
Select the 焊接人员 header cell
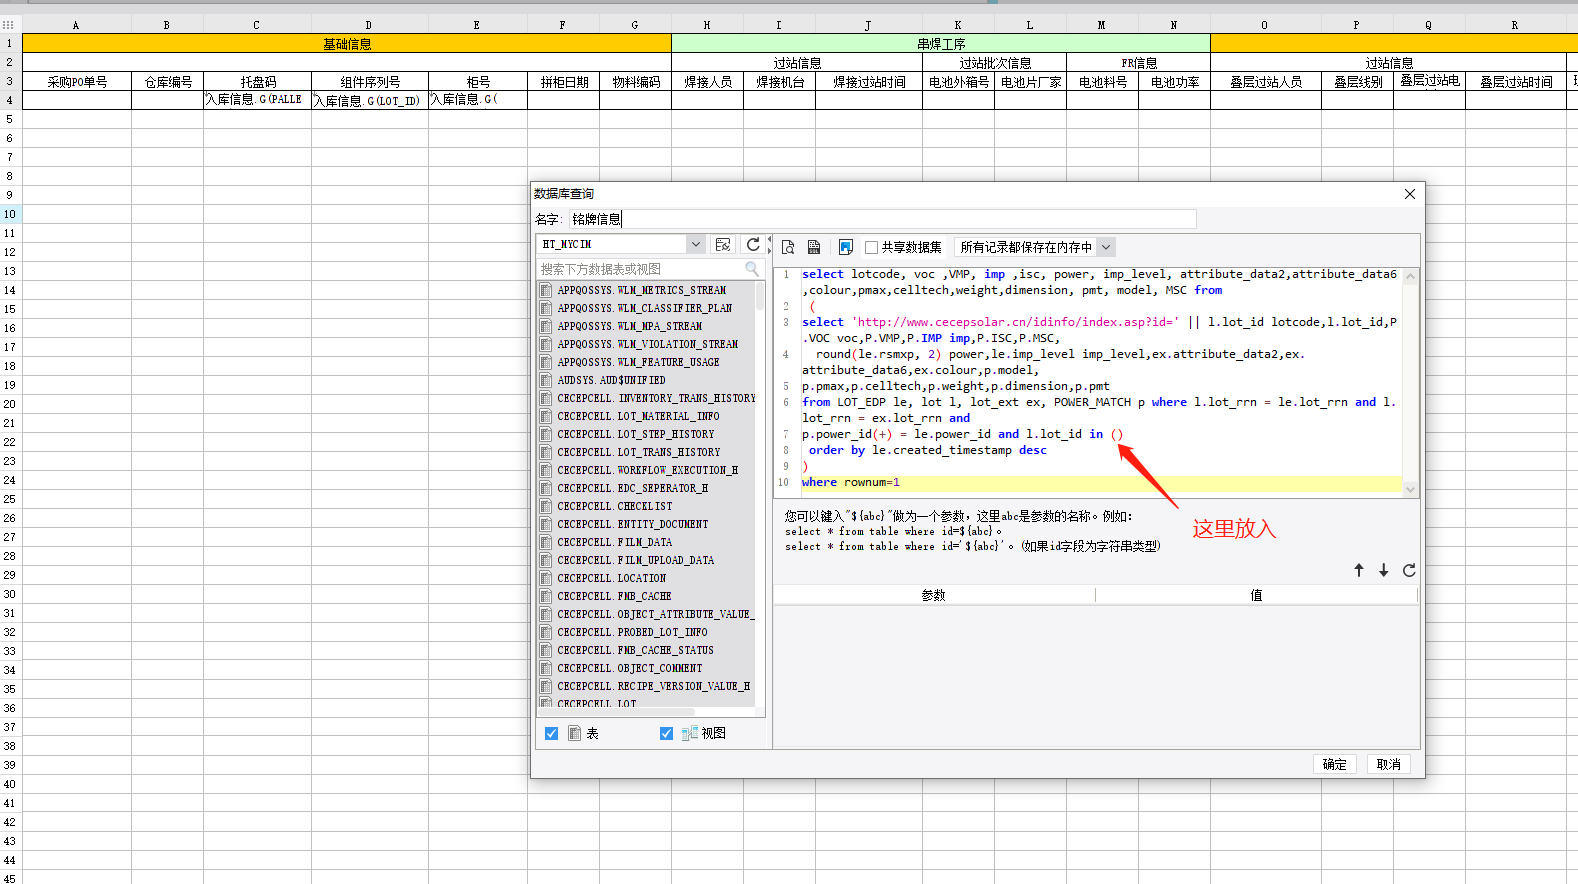708,82
